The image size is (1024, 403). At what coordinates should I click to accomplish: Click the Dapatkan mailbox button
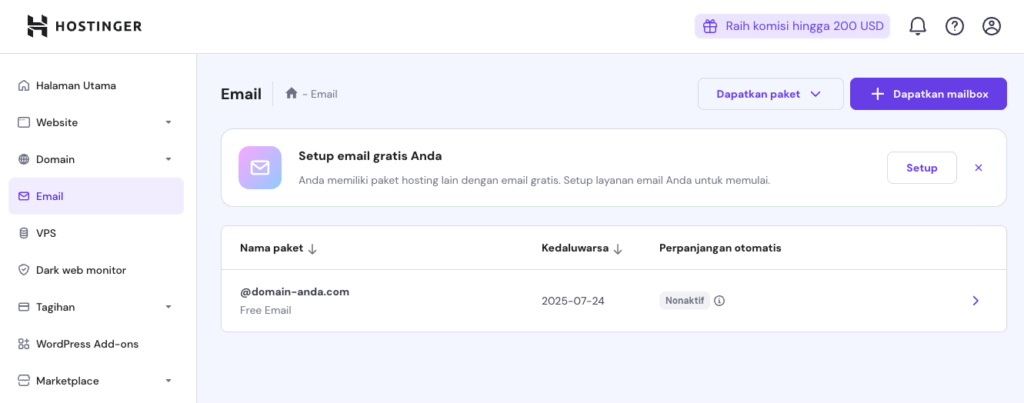tap(928, 94)
